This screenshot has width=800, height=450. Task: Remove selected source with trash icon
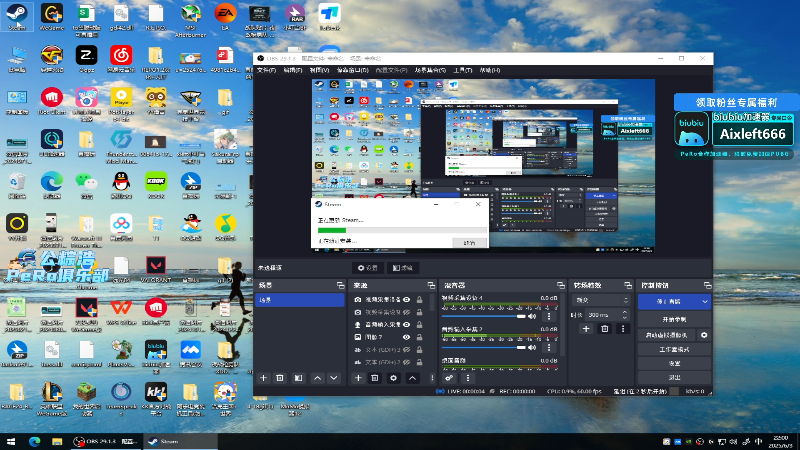tap(374, 378)
